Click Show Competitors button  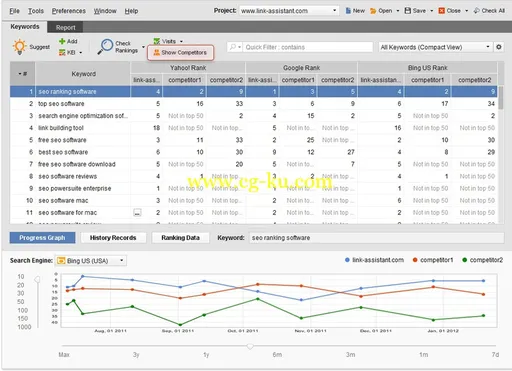180,53
